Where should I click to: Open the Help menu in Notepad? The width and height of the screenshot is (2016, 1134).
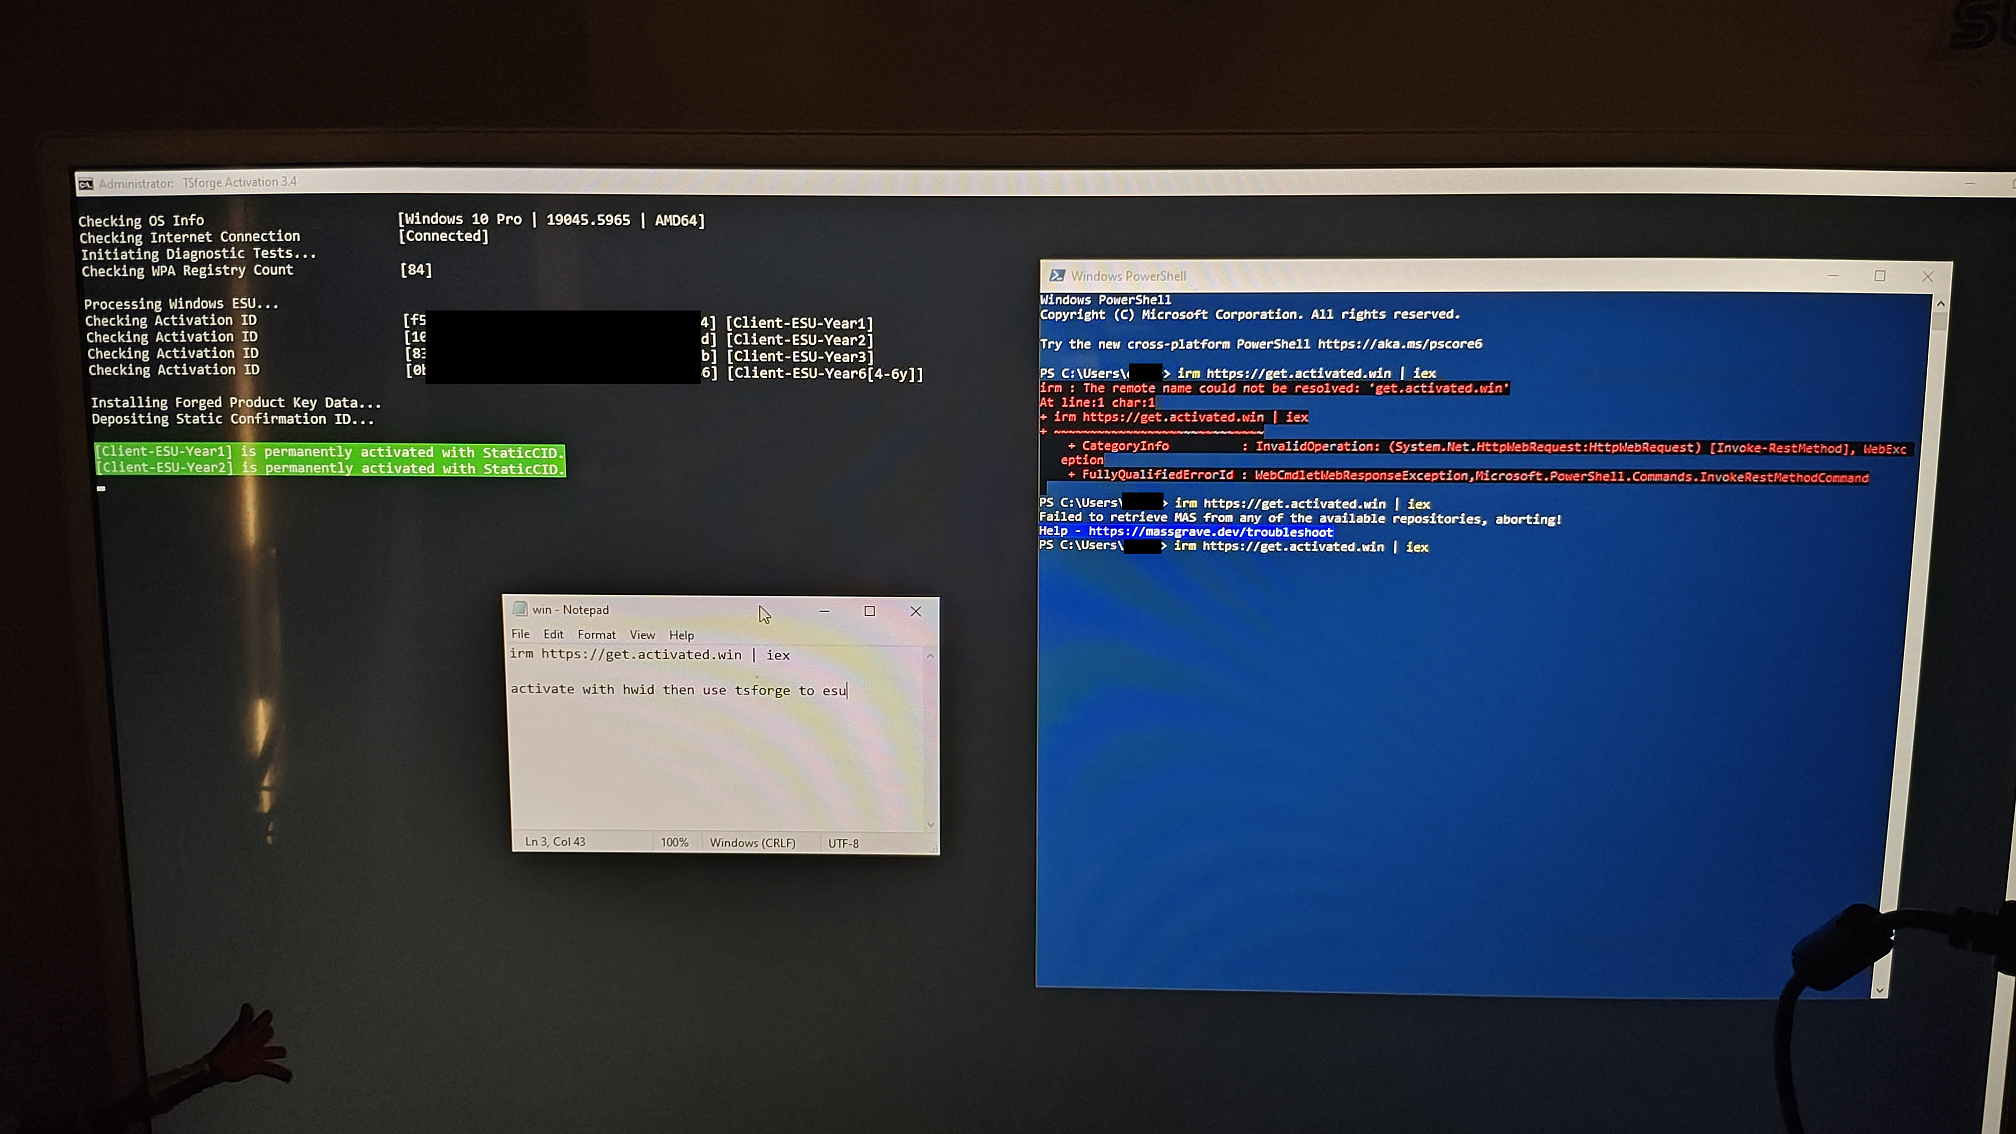(681, 634)
